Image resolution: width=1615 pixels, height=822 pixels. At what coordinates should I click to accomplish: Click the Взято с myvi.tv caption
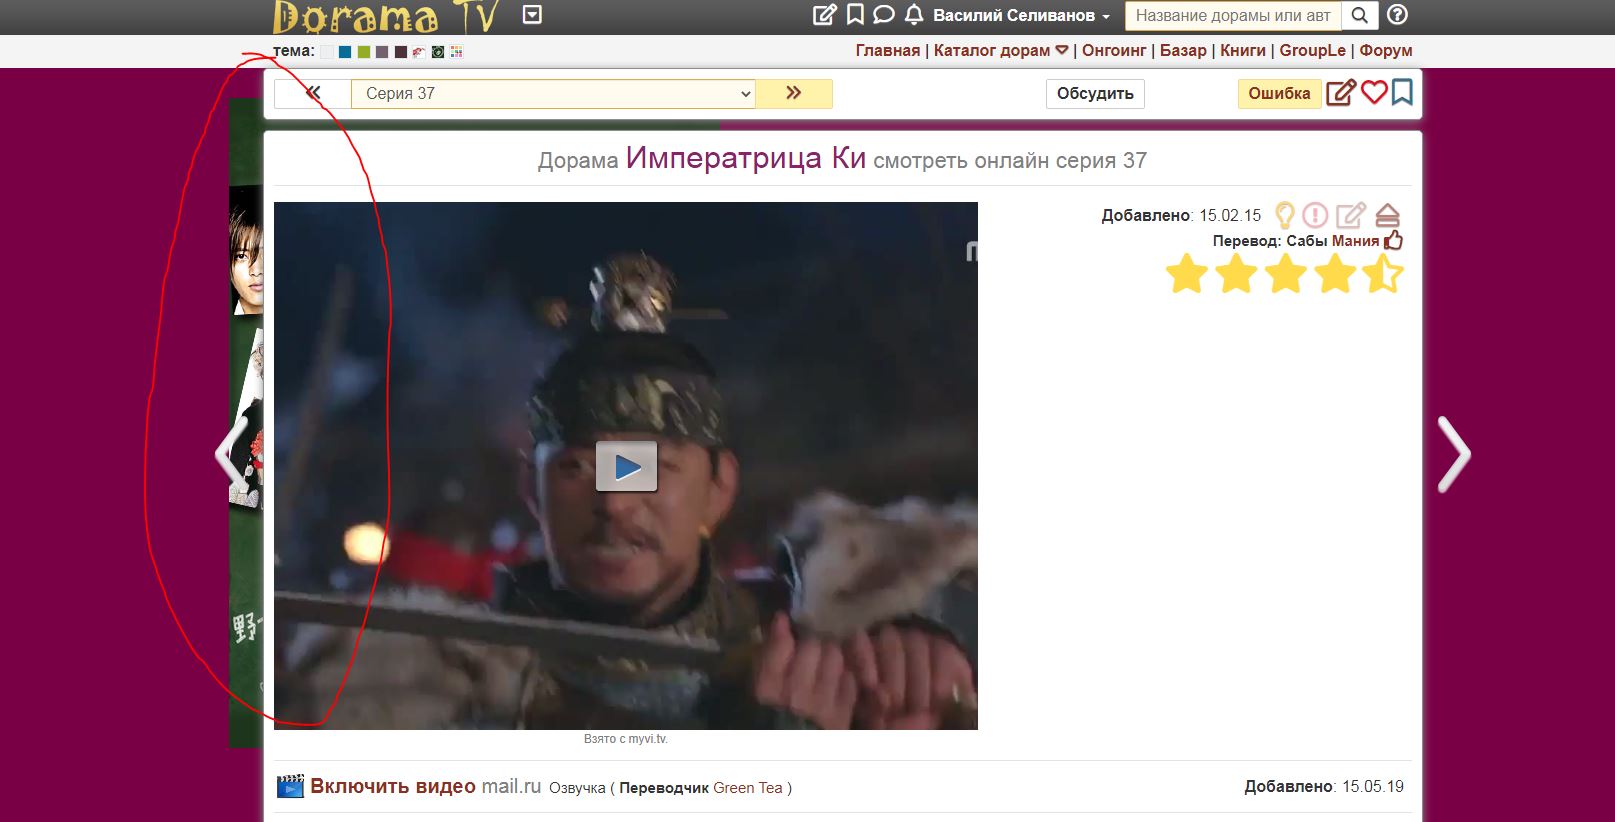point(626,739)
